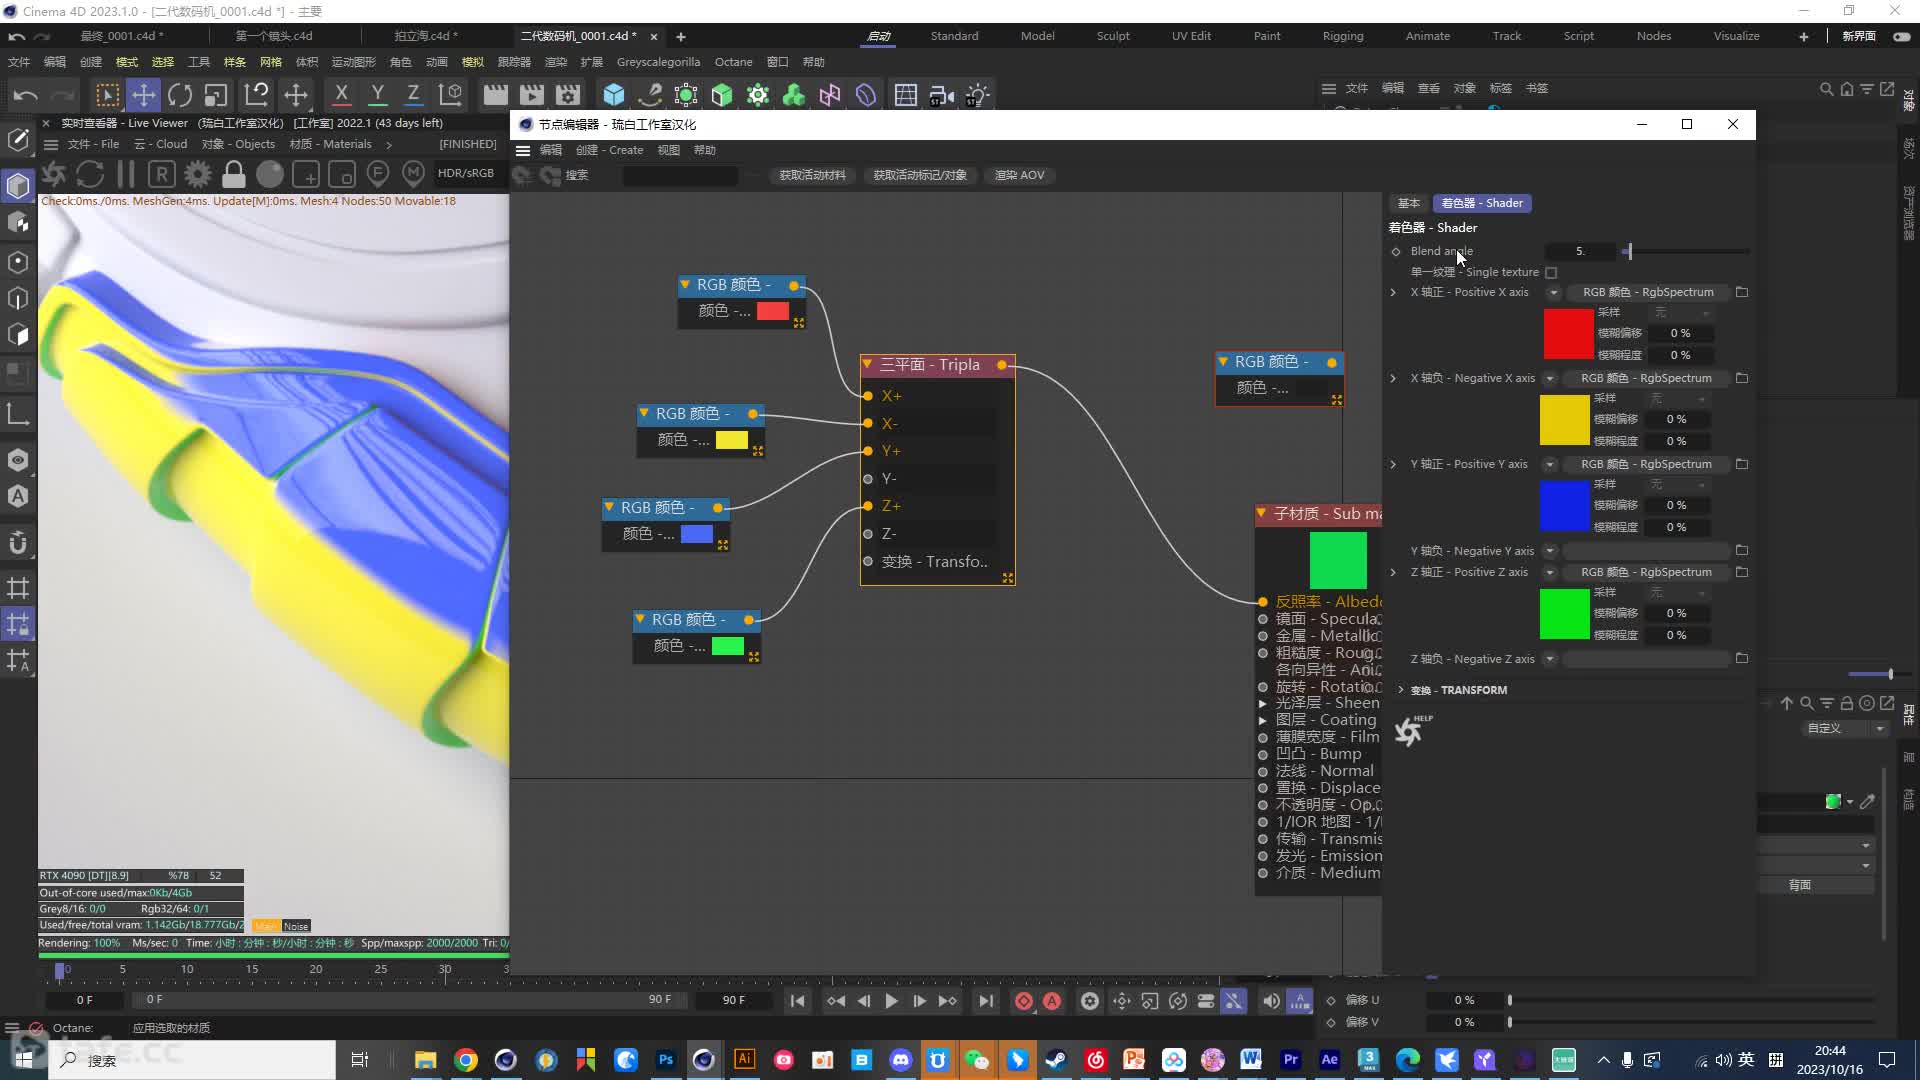Open the HDR/sRGB color space dropdown

(x=466, y=173)
